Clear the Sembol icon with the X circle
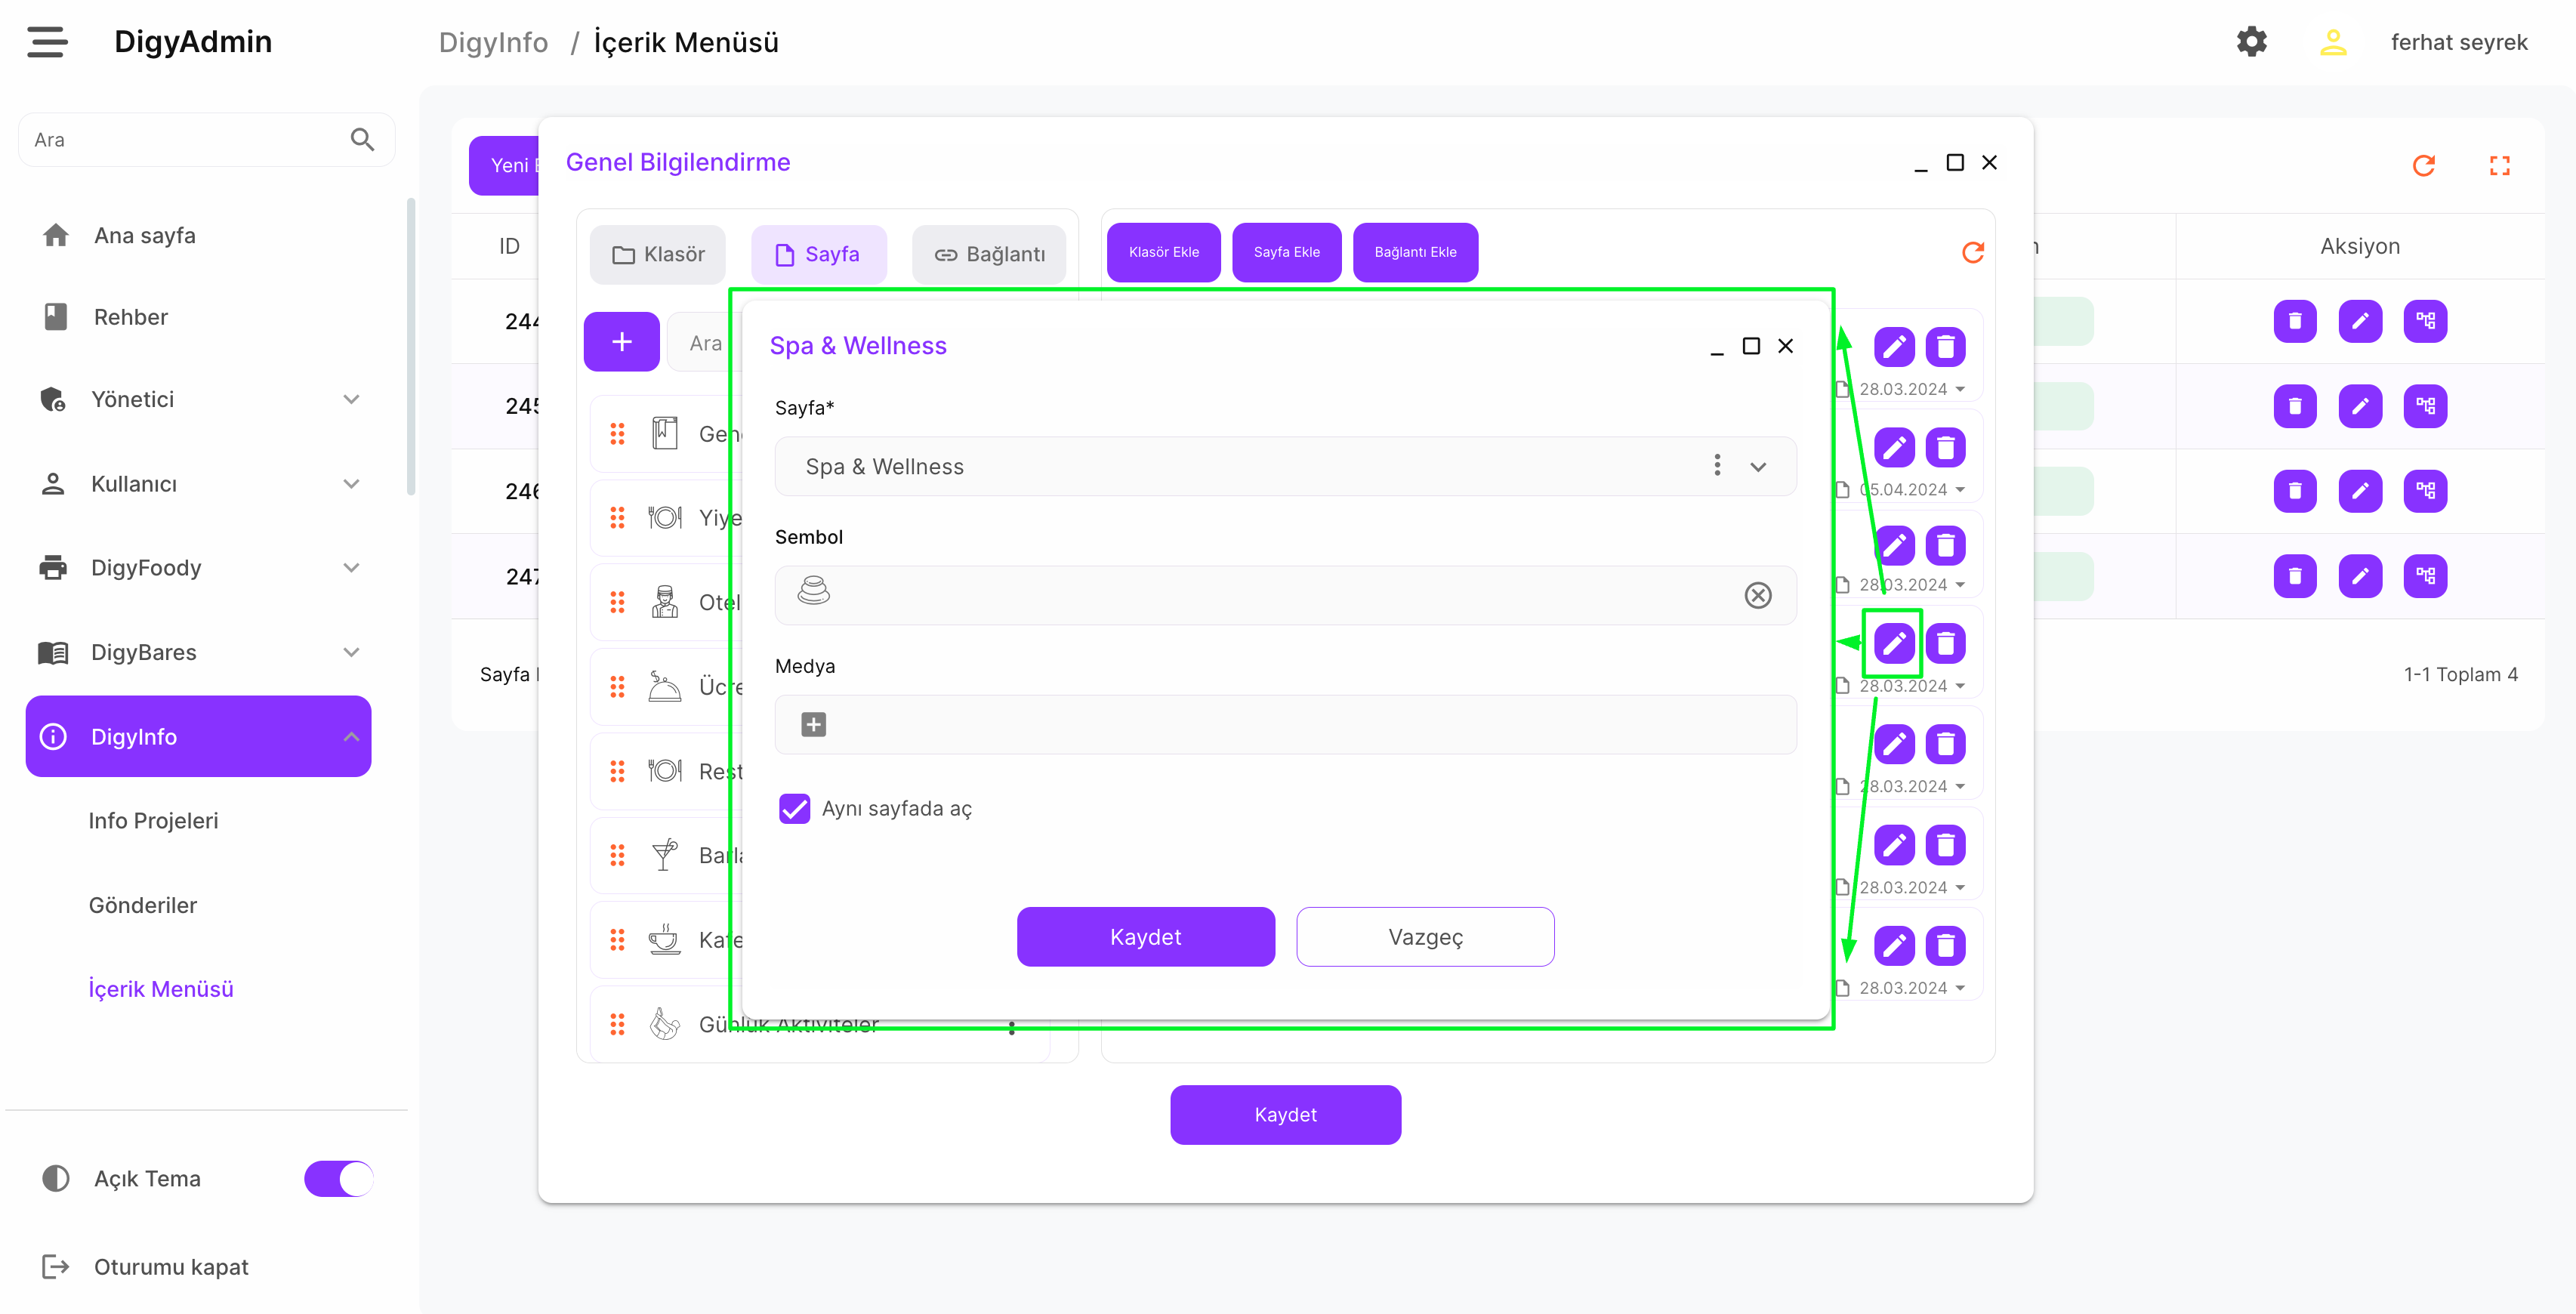The width and height of the screenshot is (2576, 1314). pos(1757,595)
